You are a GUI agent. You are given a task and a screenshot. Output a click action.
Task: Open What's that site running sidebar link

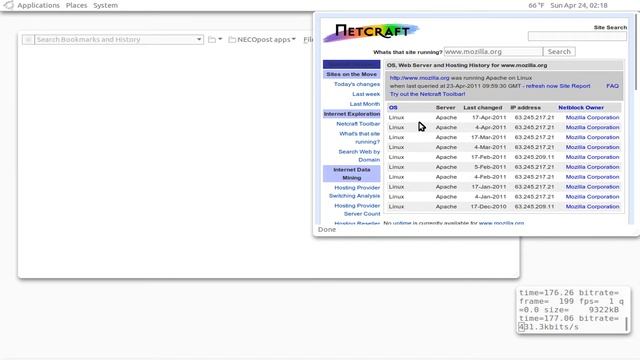coord(359,138)
